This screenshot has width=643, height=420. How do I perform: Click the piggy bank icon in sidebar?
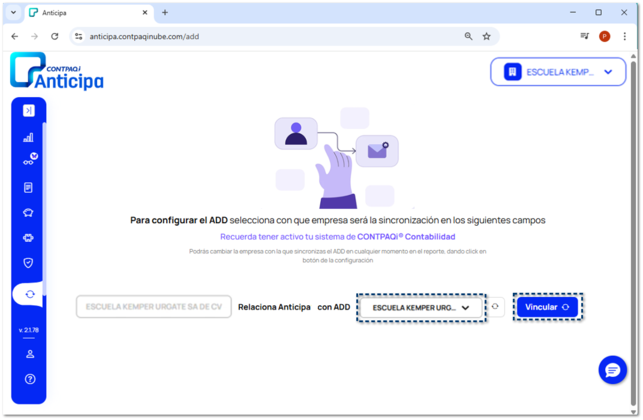(x=28, y=213)
